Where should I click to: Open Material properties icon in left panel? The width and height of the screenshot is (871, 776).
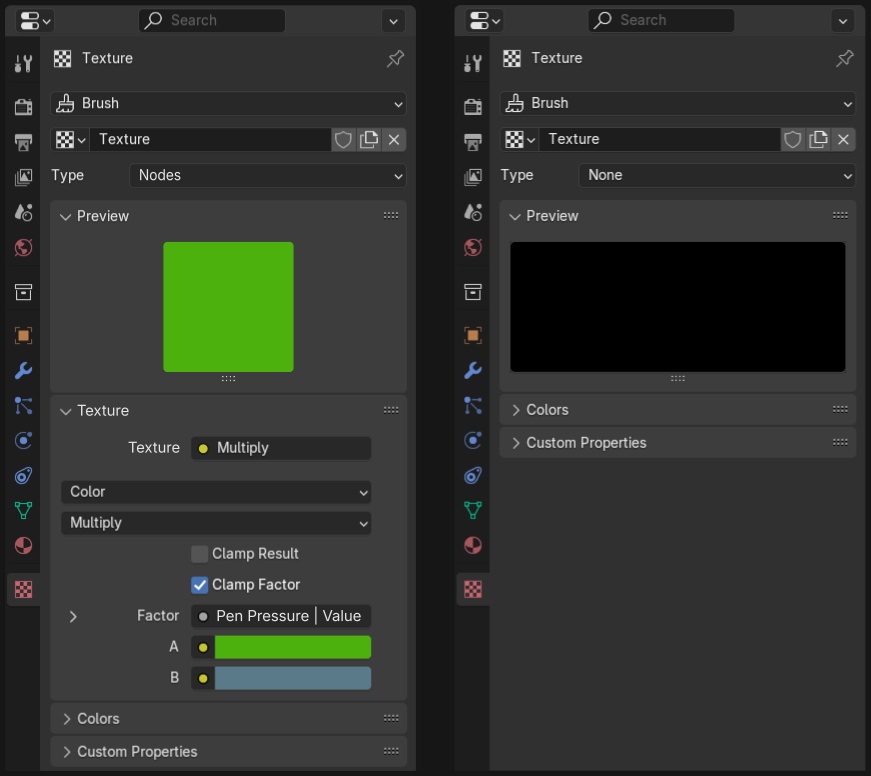click(x=23, y=545)
